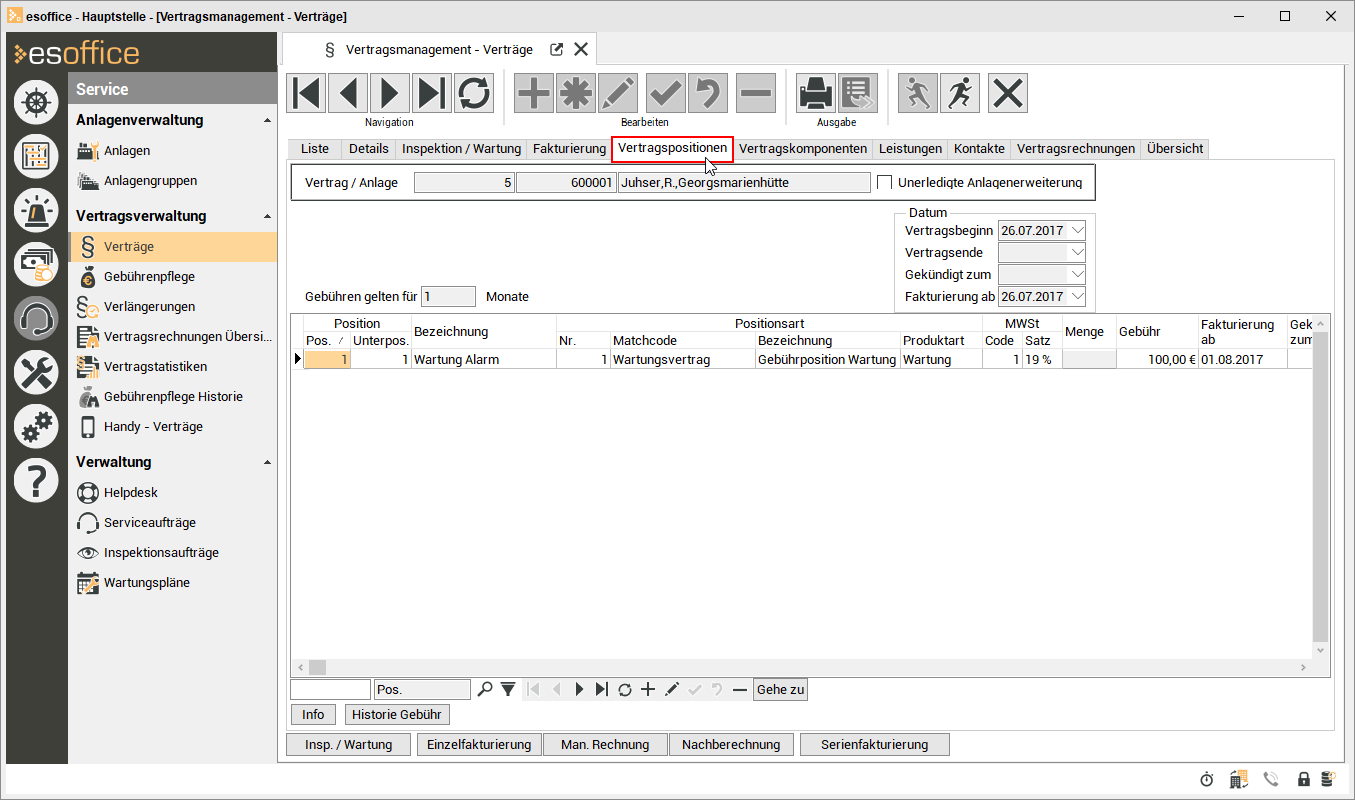Jump to last record in Navigation toolbar
The height and width of the screenshot is (800, 1355).
(x=432, y=93)
